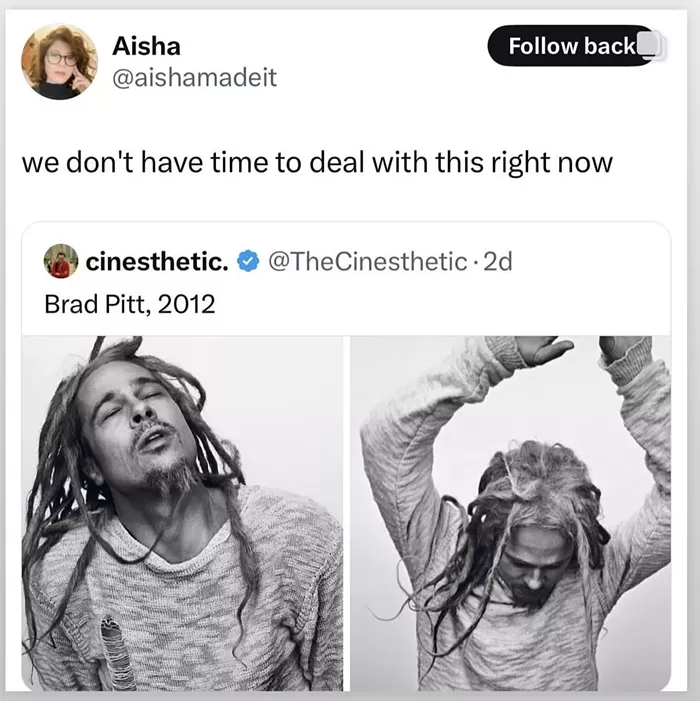
Task: Click the @TheCinesthetic handle
Action: [x=367, y=262]
